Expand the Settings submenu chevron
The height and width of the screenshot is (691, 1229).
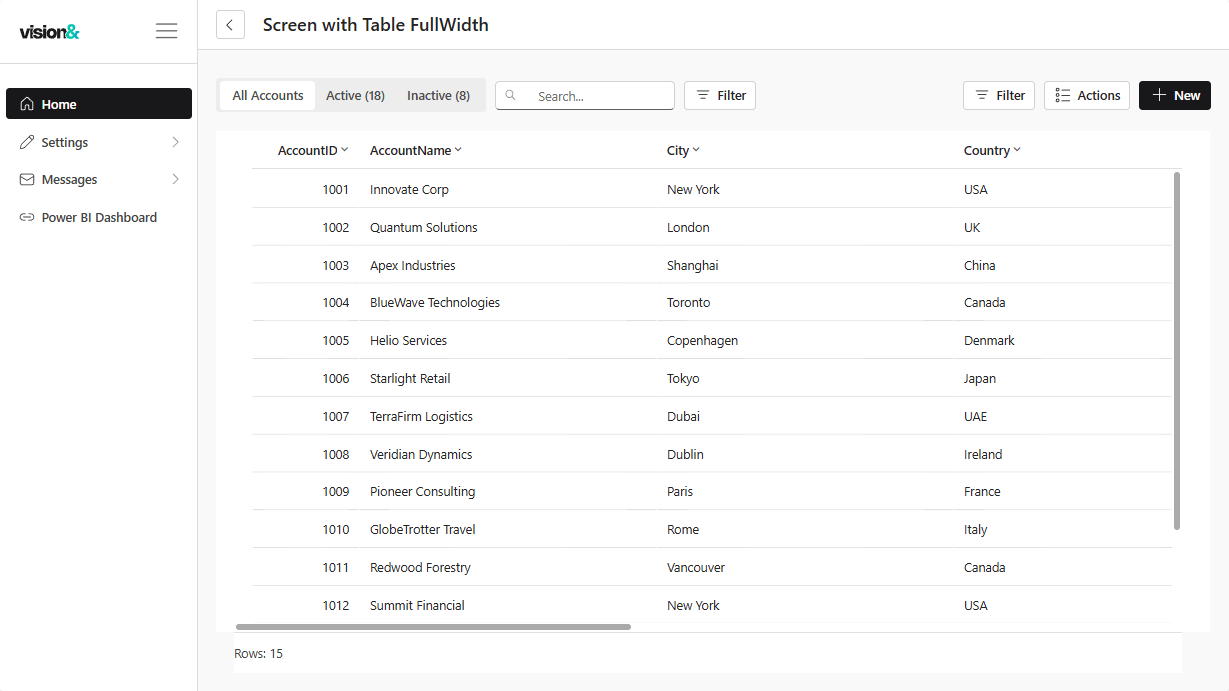pyautogui.click(x=177, y=141)
